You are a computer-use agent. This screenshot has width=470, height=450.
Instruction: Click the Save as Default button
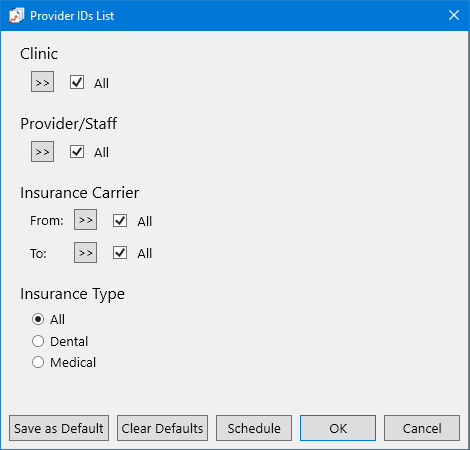(59, 428)
